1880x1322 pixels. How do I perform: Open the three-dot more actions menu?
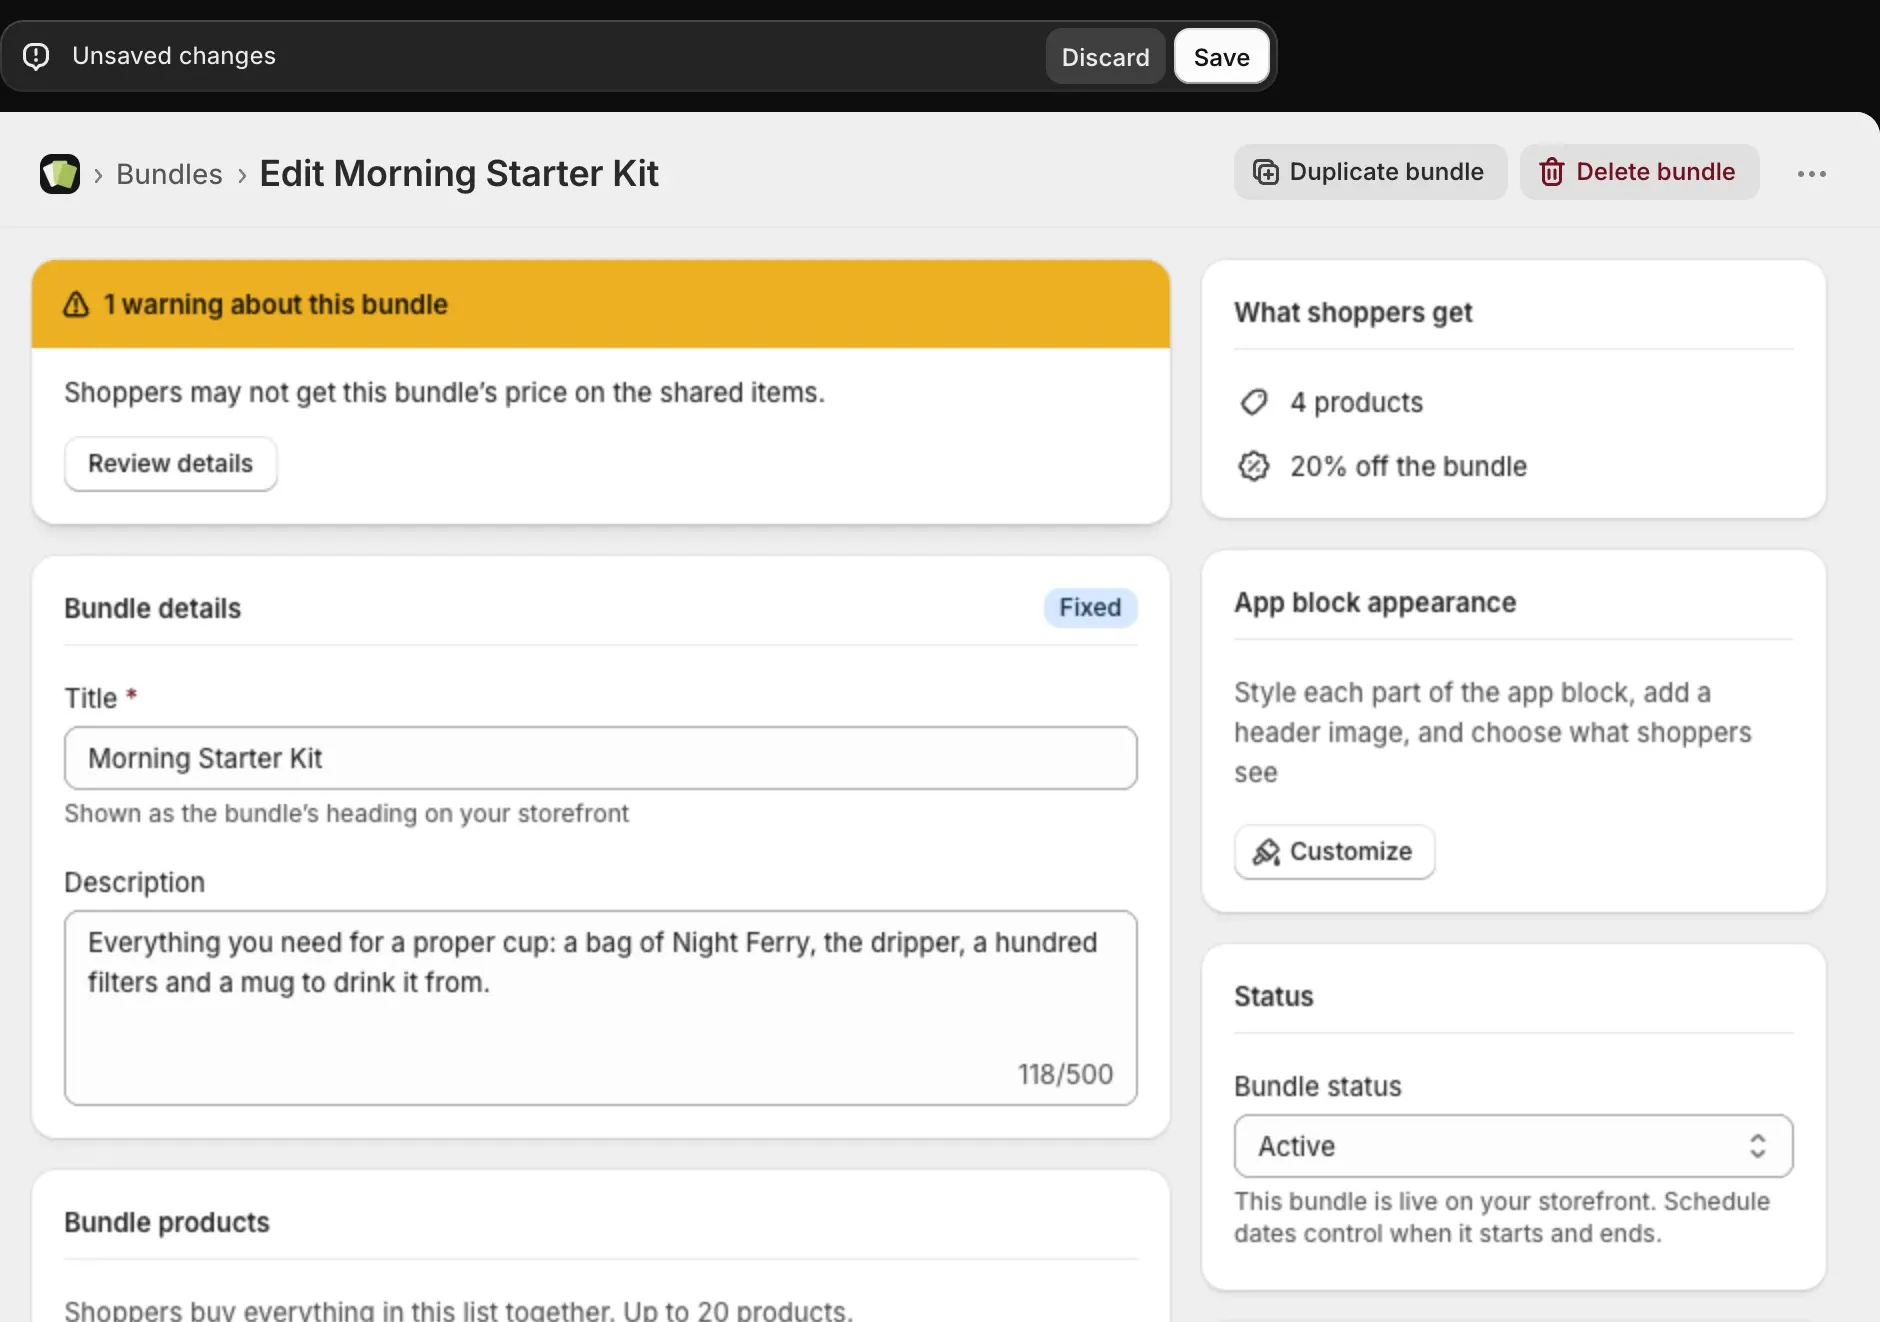[x=1811, y=173]
